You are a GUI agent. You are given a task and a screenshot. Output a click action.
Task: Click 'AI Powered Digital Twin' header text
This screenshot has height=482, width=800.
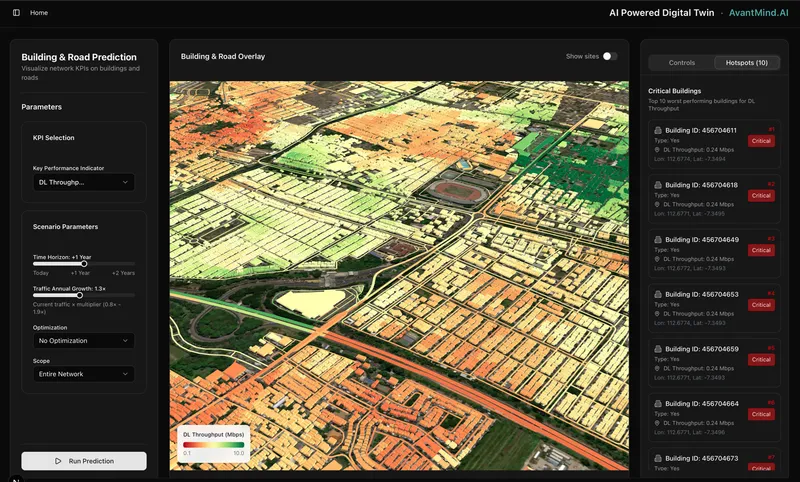pyautogui.click(x=662, y=13)
